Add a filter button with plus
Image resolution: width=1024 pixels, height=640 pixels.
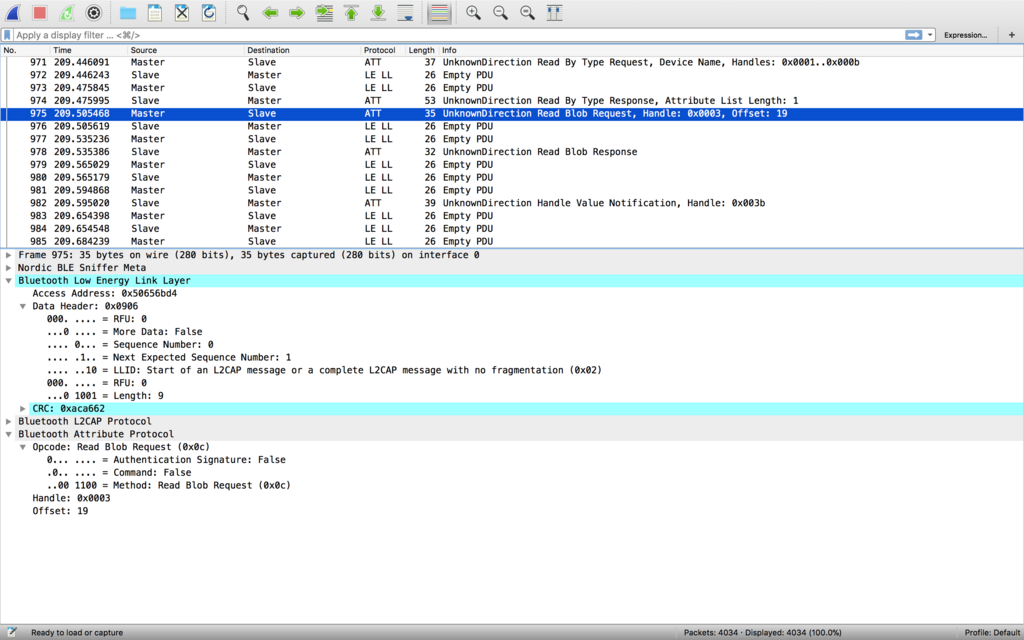(1012, 35)
